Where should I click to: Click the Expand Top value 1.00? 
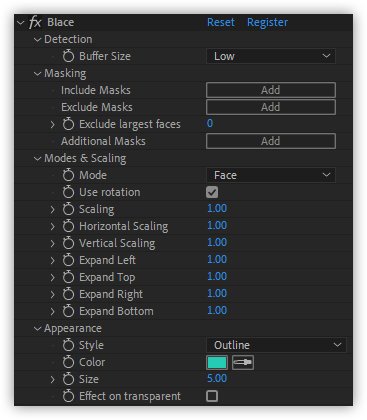pos(217,276)
